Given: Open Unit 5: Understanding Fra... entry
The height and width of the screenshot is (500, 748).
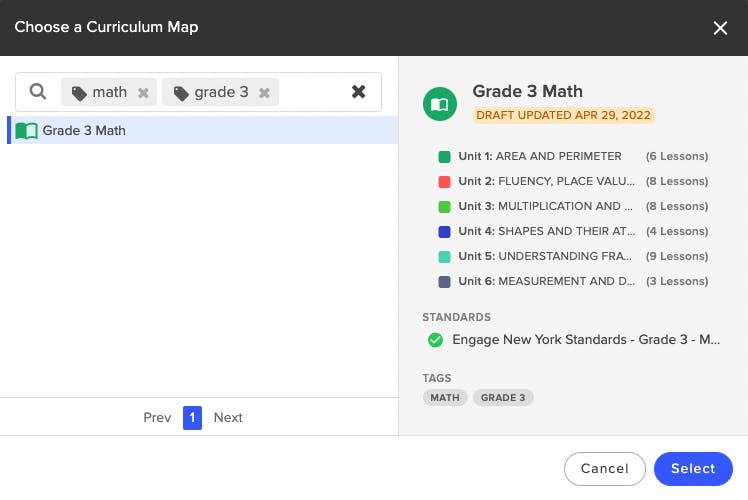Looking at the screenshot, I should coord(573,256).
